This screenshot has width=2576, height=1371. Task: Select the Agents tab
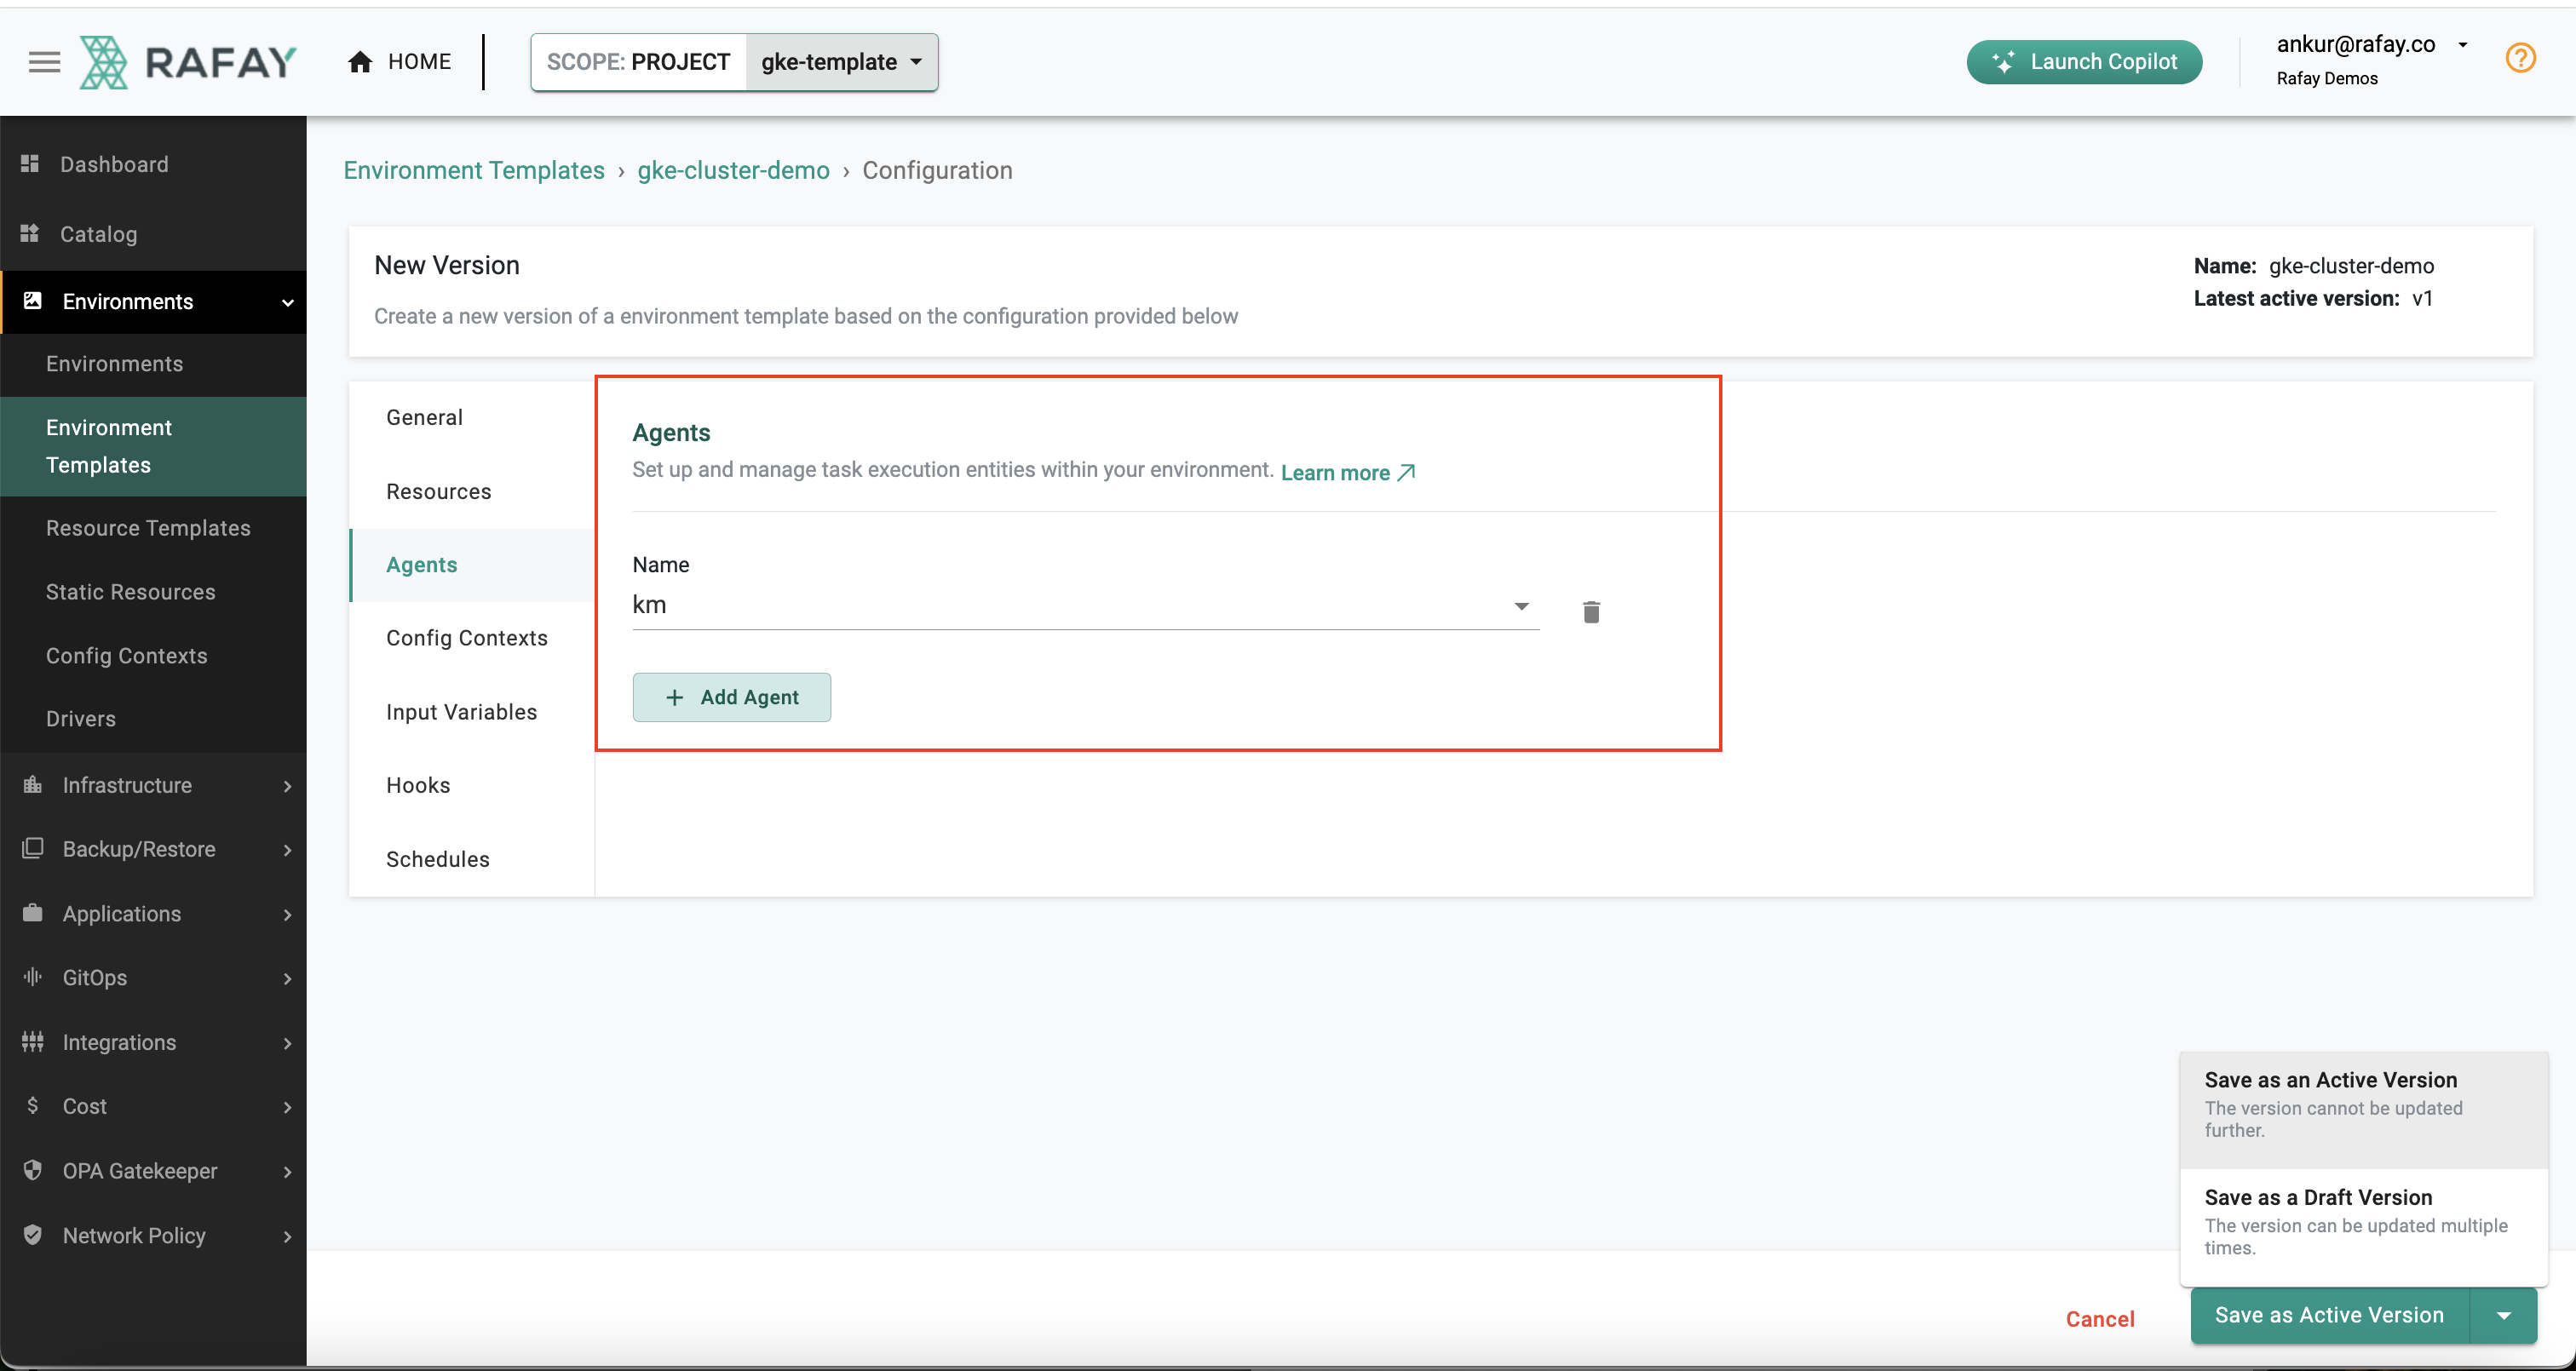click(472, 565)
